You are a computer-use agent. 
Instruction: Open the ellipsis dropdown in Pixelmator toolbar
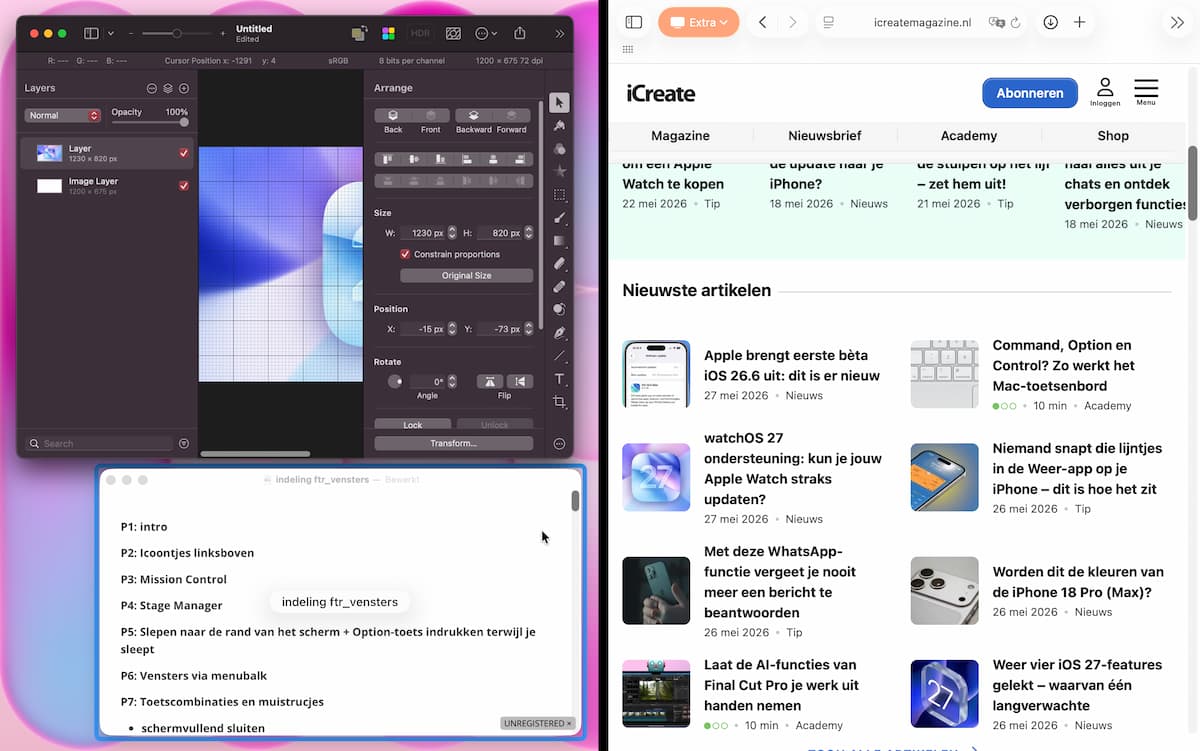486,33
